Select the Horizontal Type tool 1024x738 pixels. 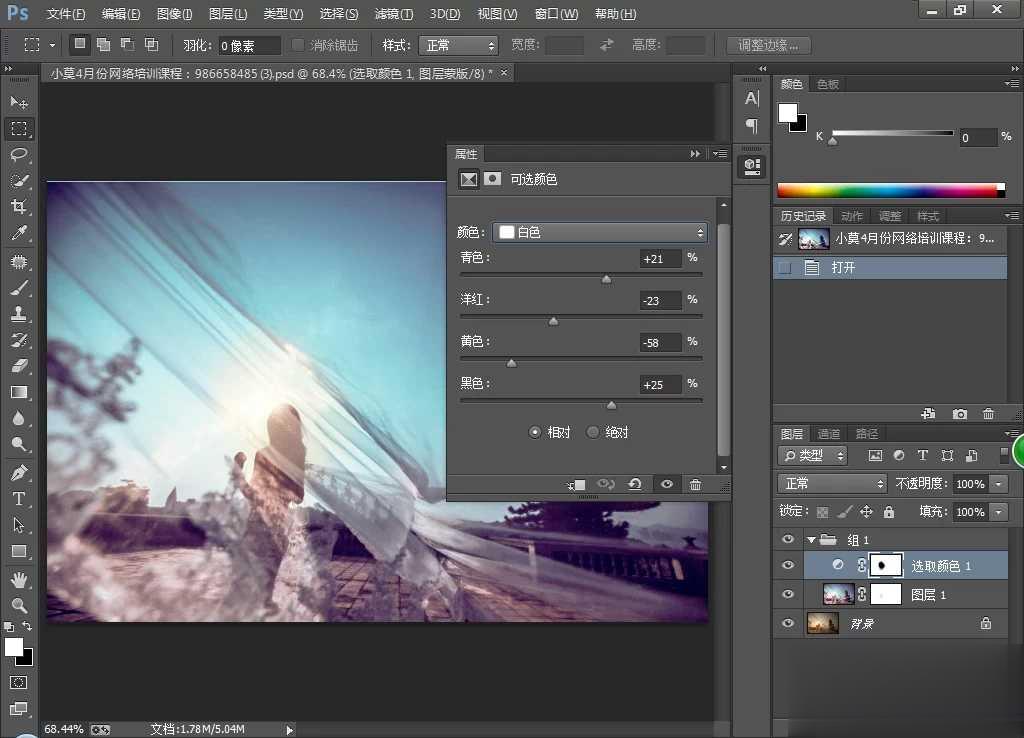click(x=19, y=499)
